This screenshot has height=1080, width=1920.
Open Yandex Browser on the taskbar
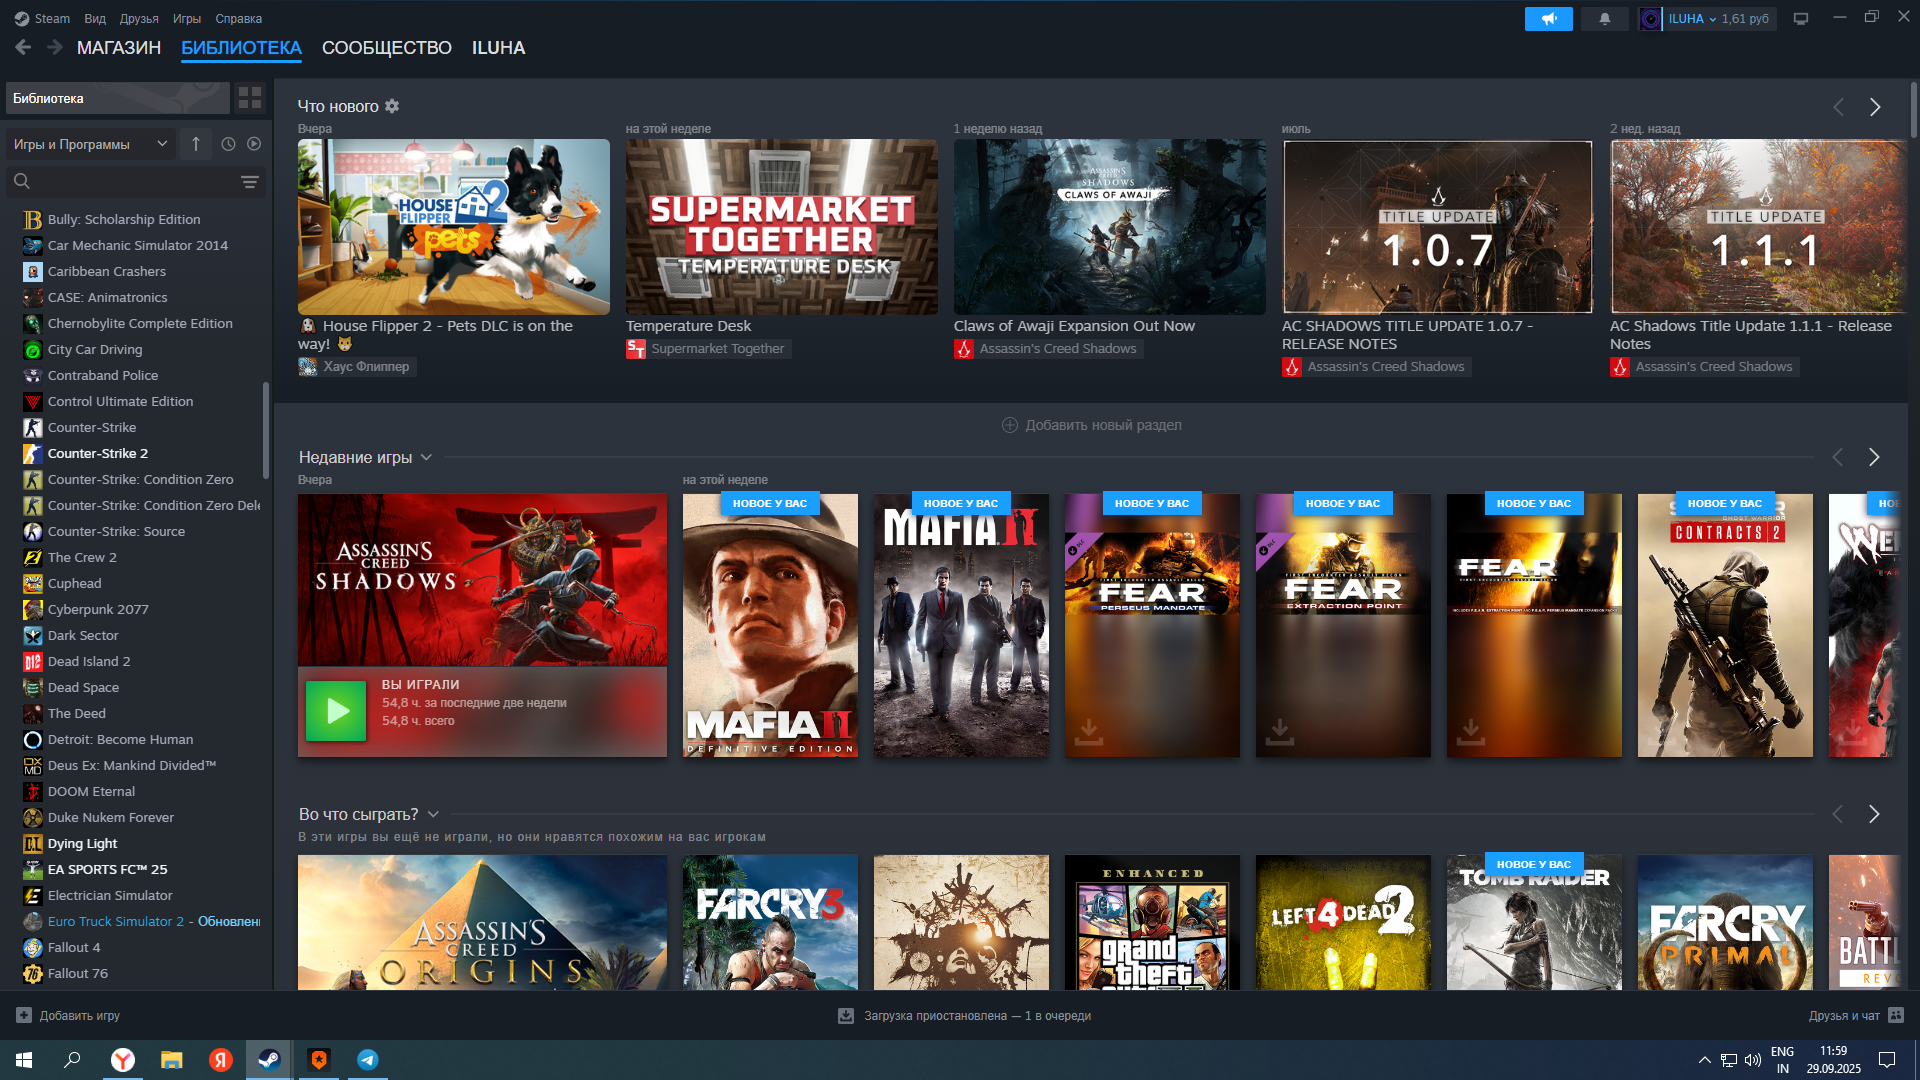(x=123, y=1060)
